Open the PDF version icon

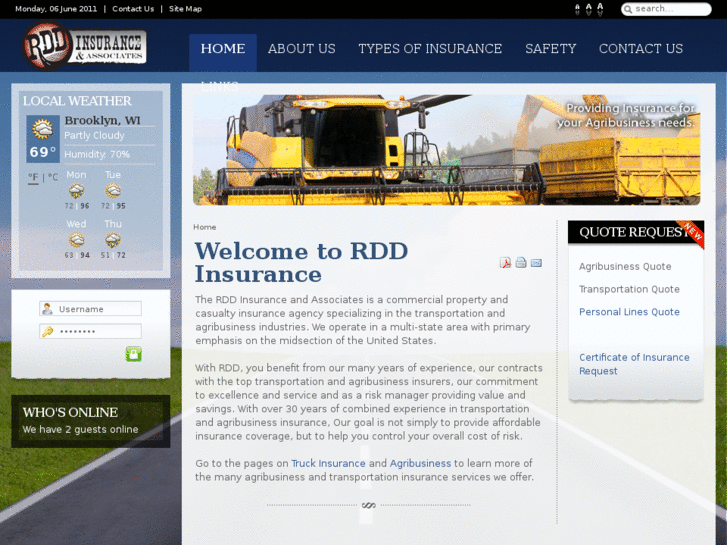point(505,263)
